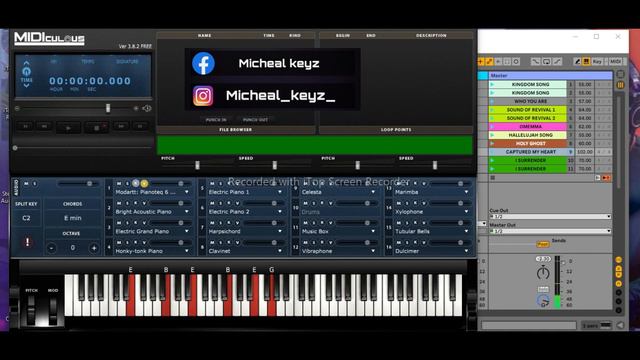The image size is (640, 360).
Task: Click the Ableton automation arm curve icon
Action: pos(536,61)
